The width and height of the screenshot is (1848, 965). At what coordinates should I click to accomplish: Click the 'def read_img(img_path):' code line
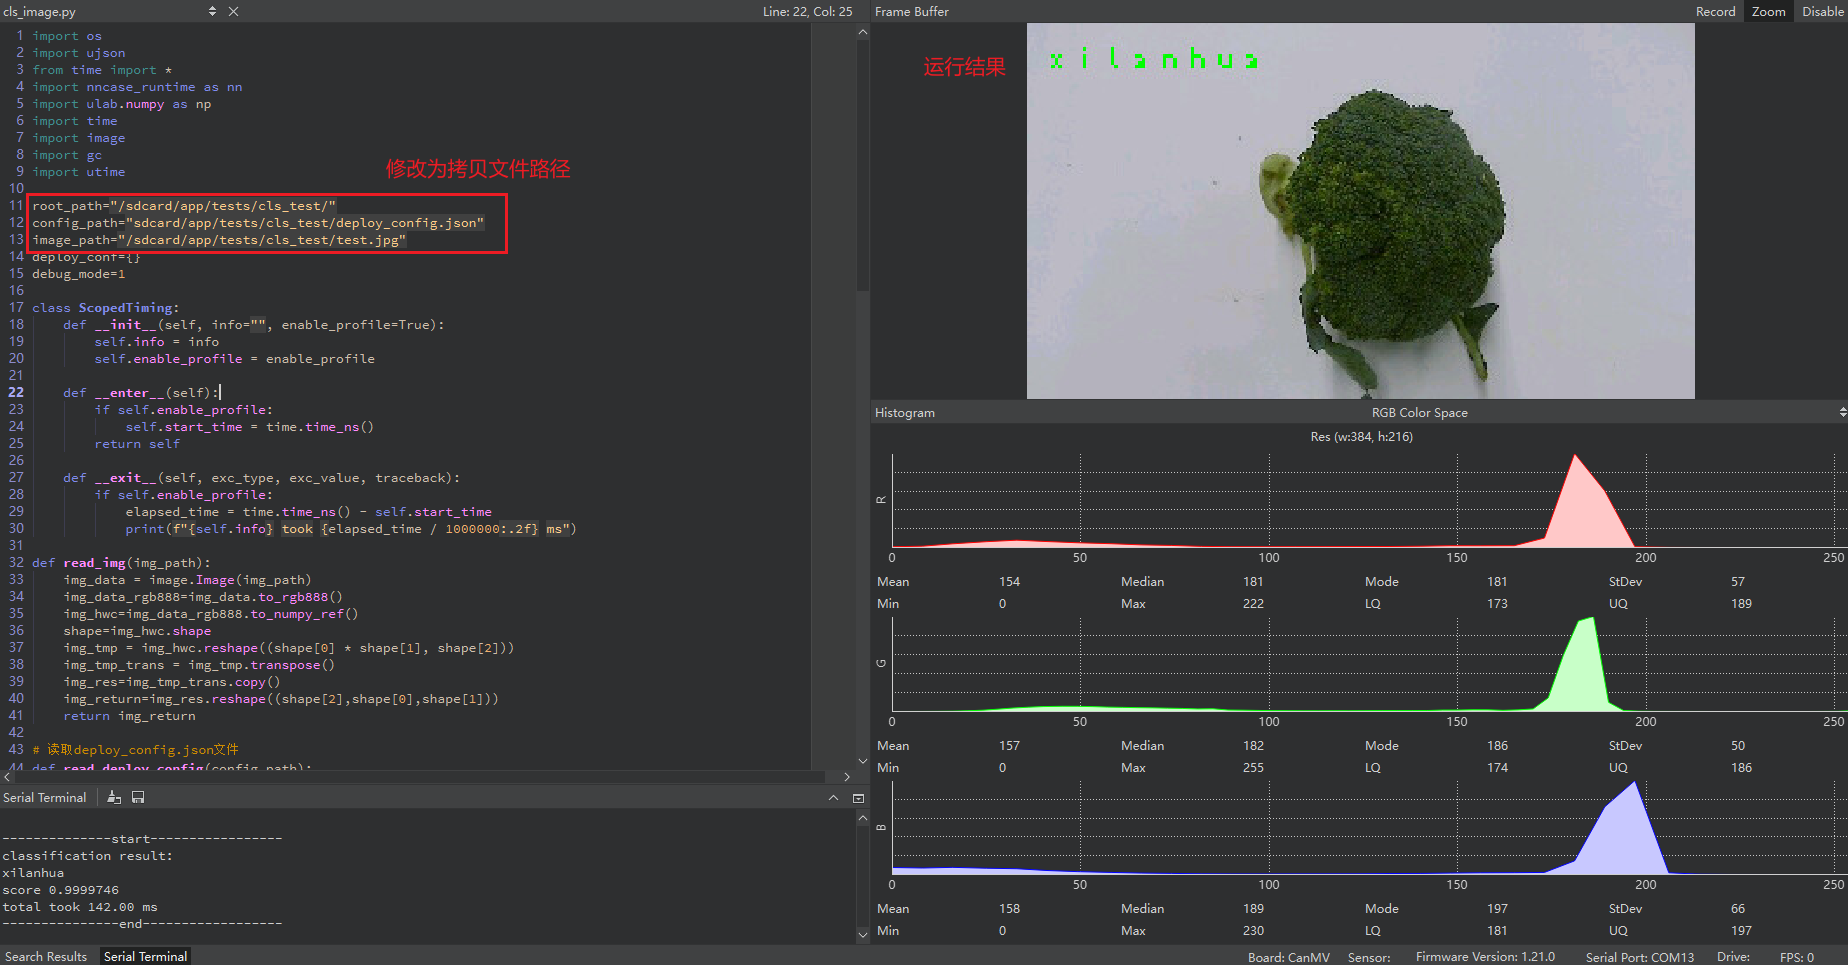tap(121, 563)
